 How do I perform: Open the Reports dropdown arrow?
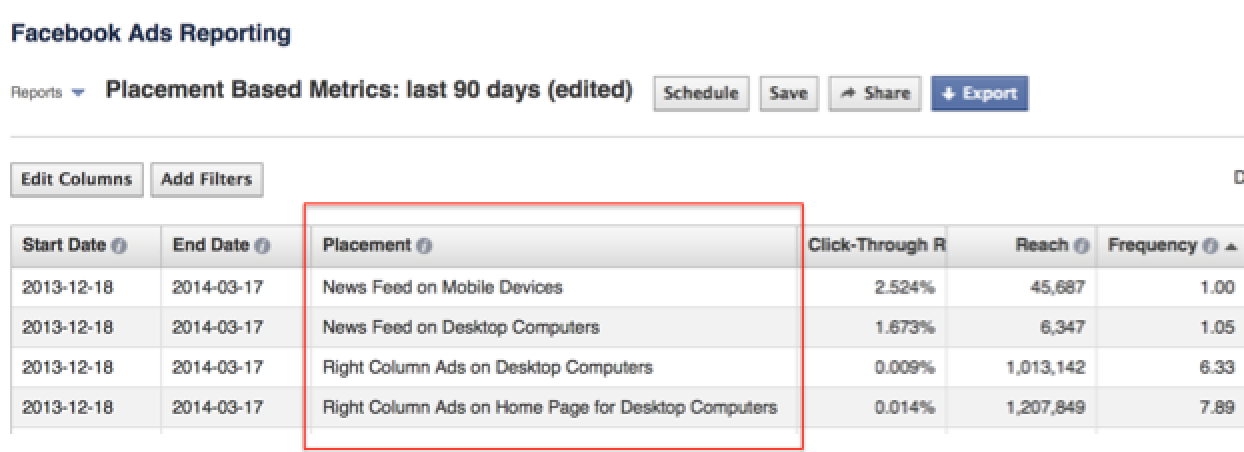(78, 93)
